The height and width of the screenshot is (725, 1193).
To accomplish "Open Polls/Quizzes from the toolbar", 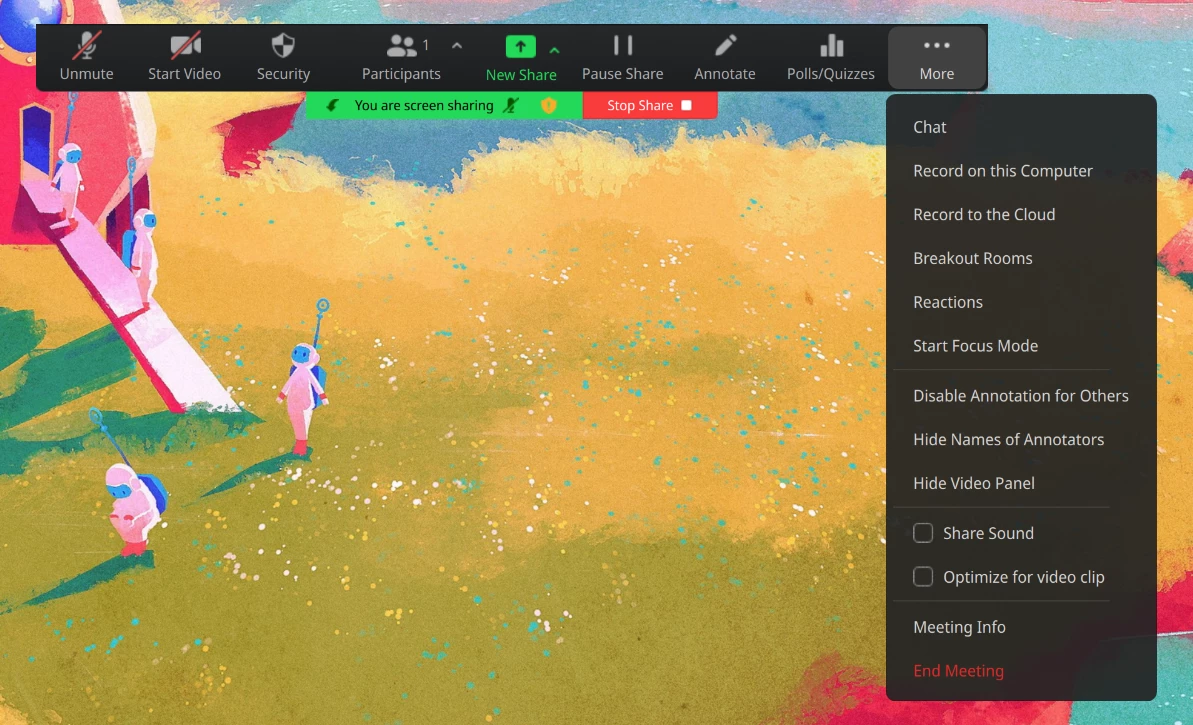I will pos(831,57).
